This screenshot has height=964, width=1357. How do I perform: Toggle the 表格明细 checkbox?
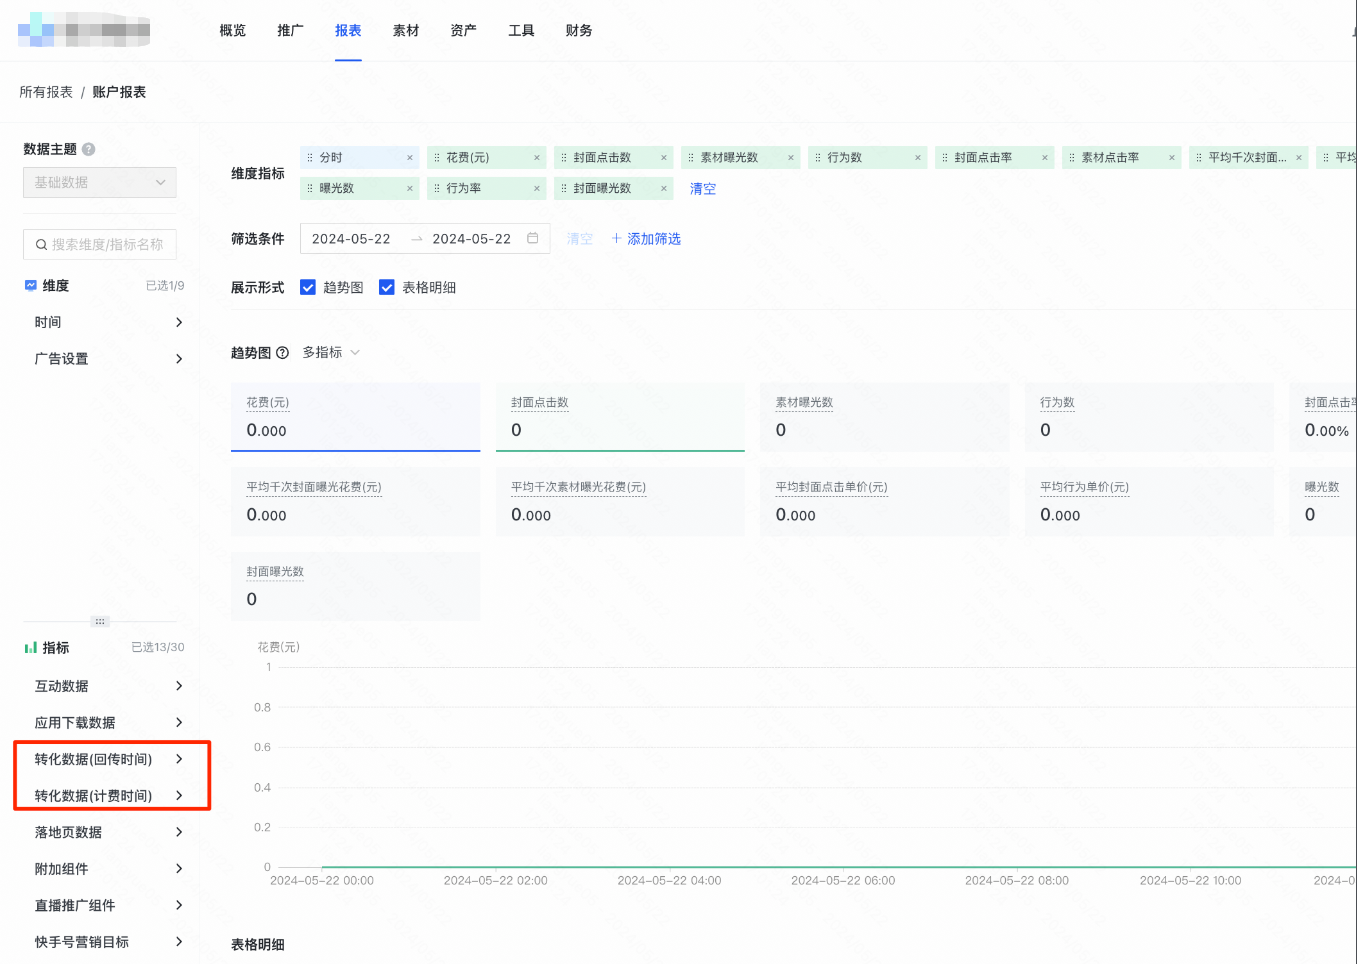tap(387, 287)
